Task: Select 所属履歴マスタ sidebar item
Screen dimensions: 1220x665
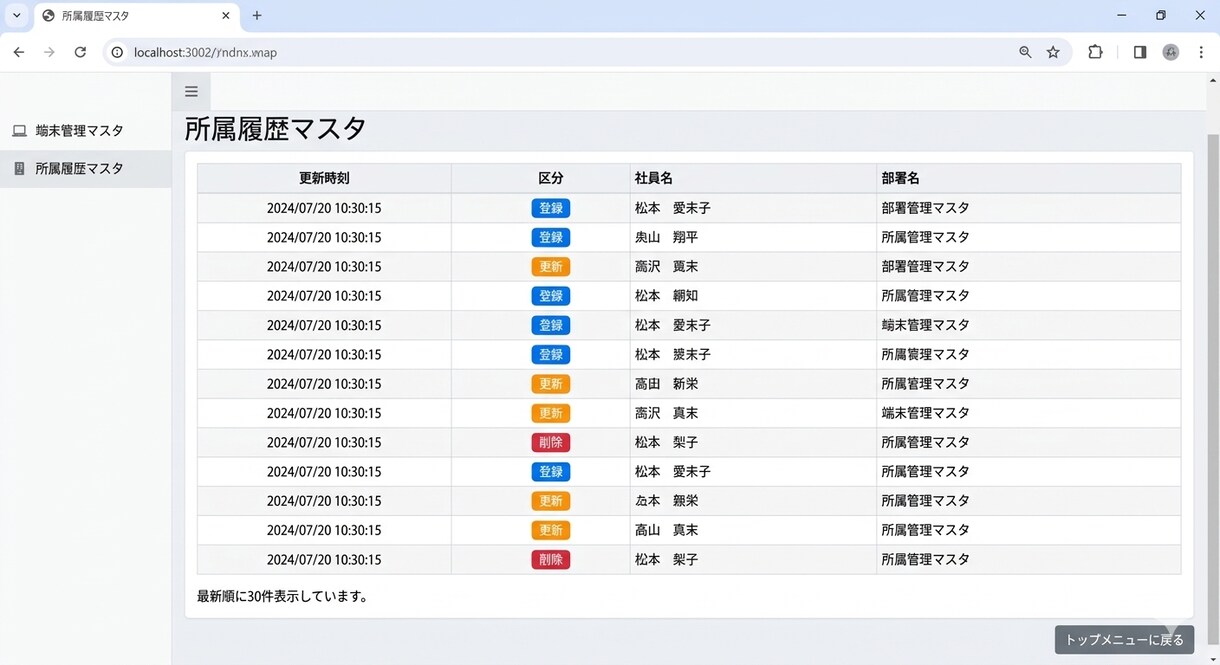Action: click(85, 169)
